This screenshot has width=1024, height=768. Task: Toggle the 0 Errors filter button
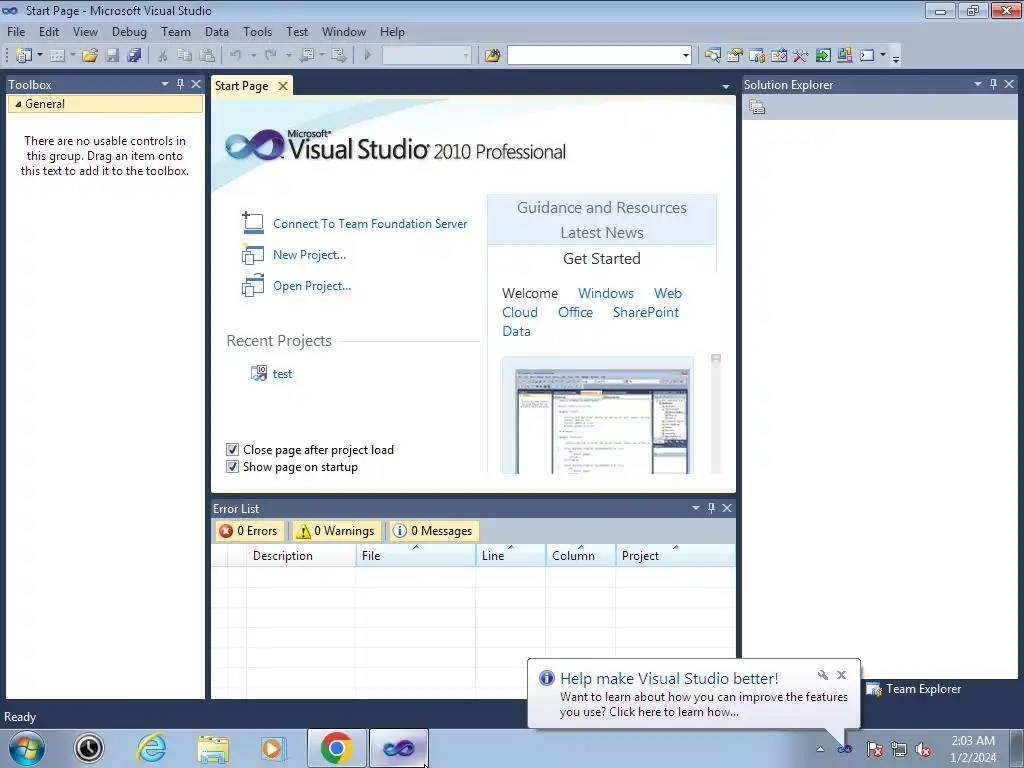click(248, 531)
